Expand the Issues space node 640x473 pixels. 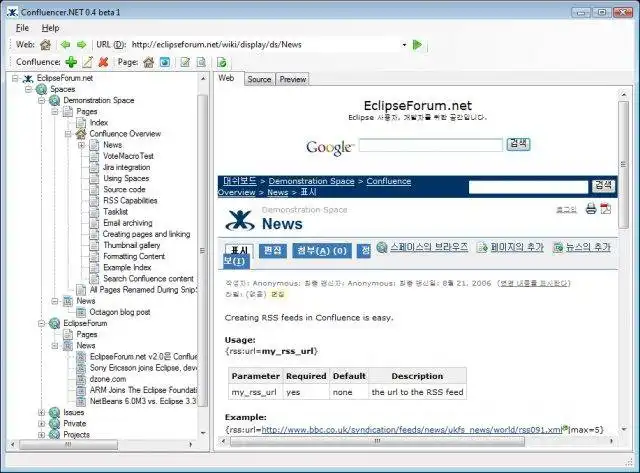click(42, 413)
